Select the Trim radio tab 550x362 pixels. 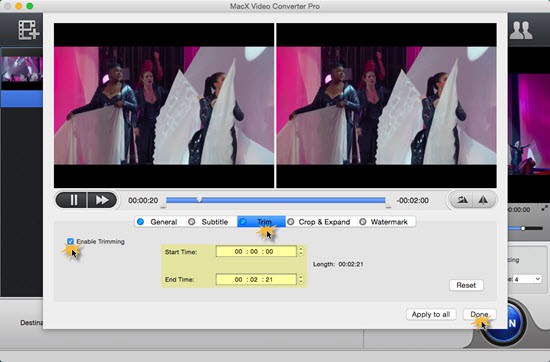click(261, 222)
